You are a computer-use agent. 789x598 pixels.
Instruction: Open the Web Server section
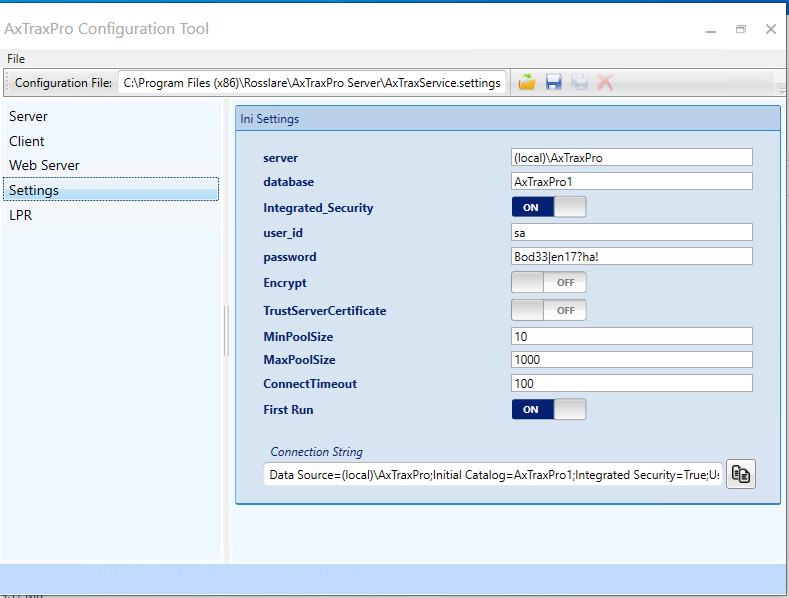coord(111,165)
